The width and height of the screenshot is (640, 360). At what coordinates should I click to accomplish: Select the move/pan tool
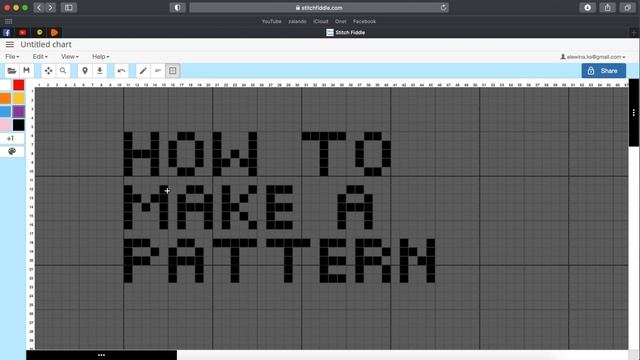(48, 71)
